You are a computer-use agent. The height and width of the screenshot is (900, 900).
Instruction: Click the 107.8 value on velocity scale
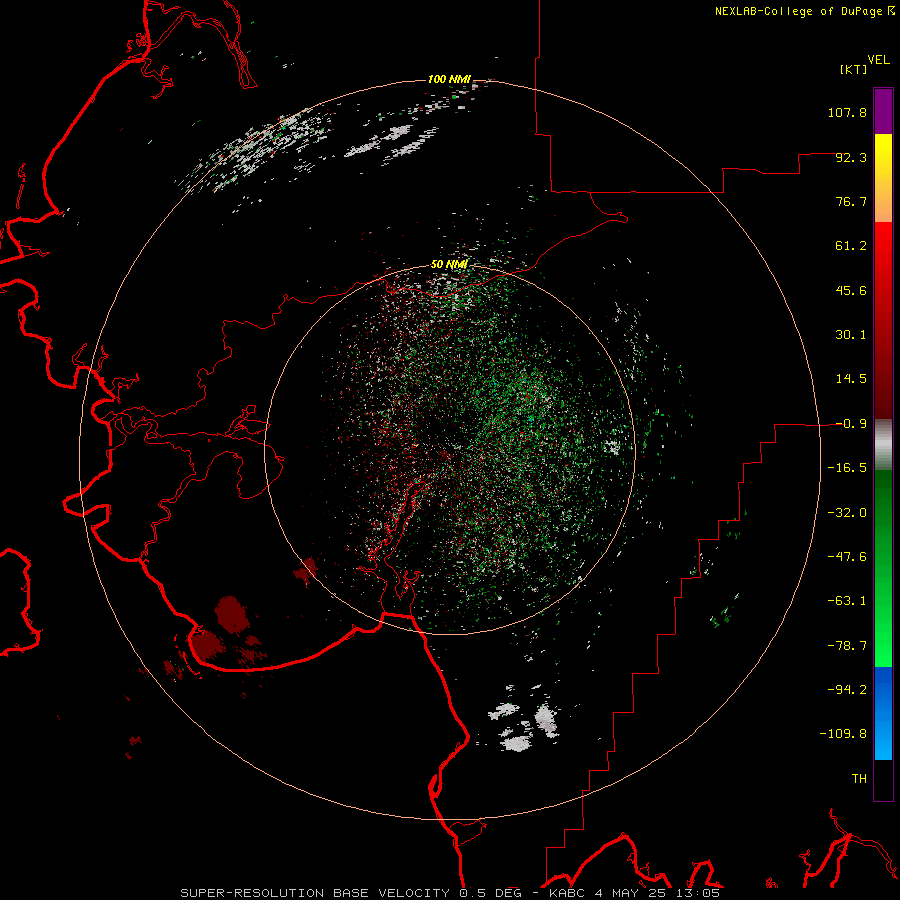847,112
